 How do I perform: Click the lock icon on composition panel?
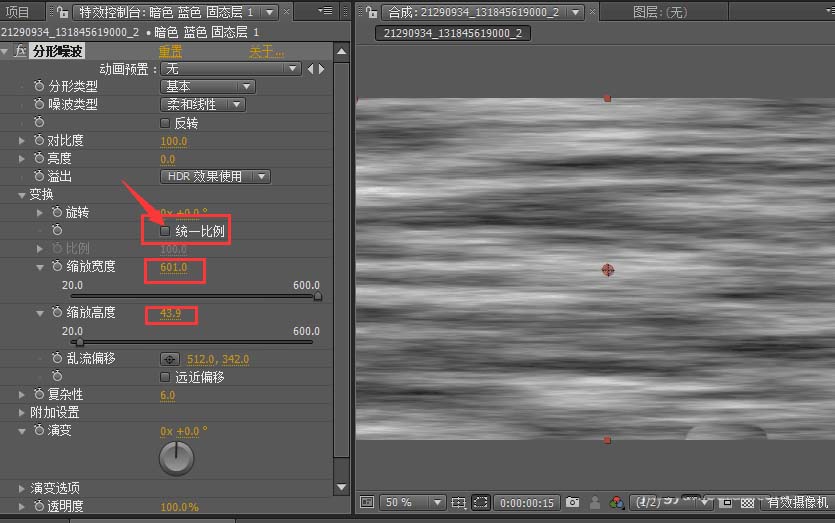tap(372, 12)
